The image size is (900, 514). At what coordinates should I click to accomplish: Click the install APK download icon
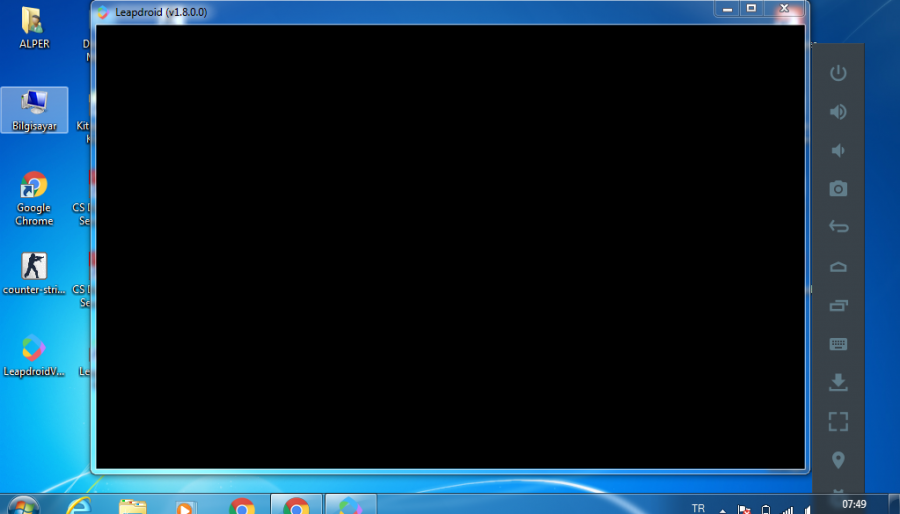pyautogui.click(x=838, y=382)
